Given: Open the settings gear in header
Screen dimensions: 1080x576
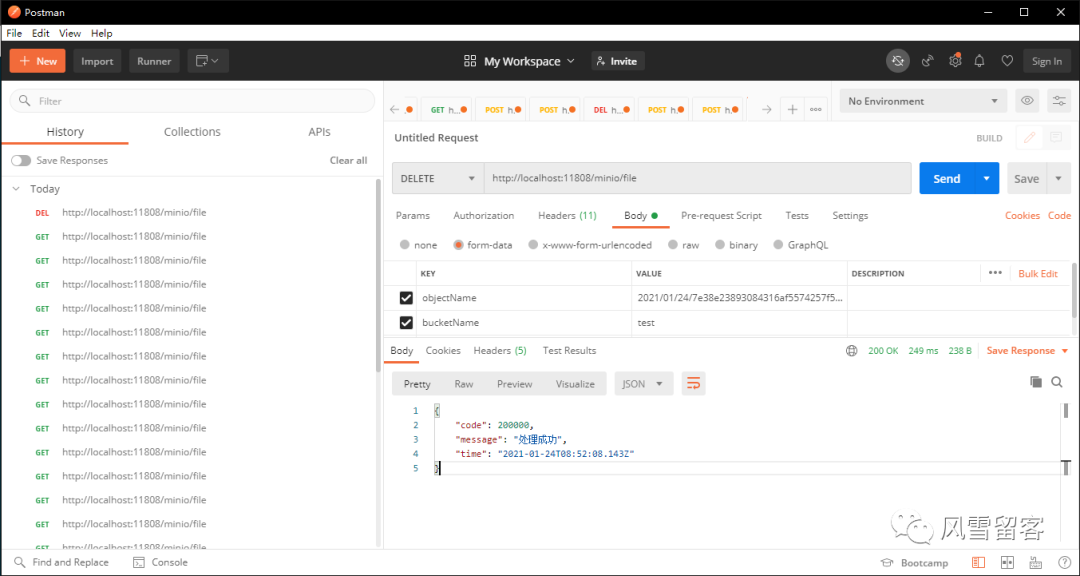Looking at the screenshot, I should 955,61.
